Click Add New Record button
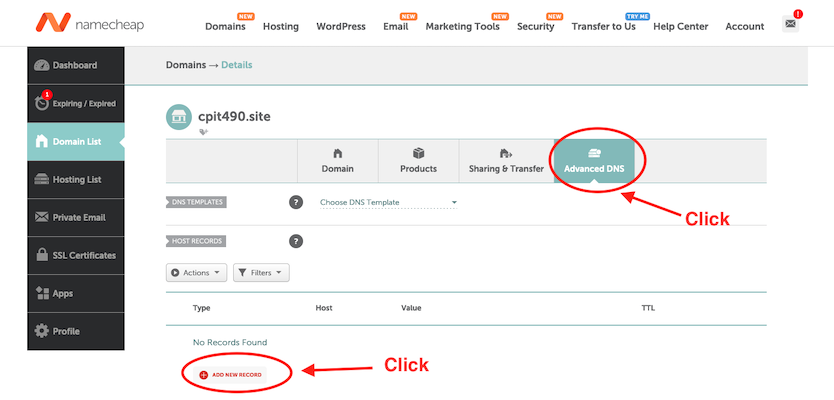 [x=238, y=374]
